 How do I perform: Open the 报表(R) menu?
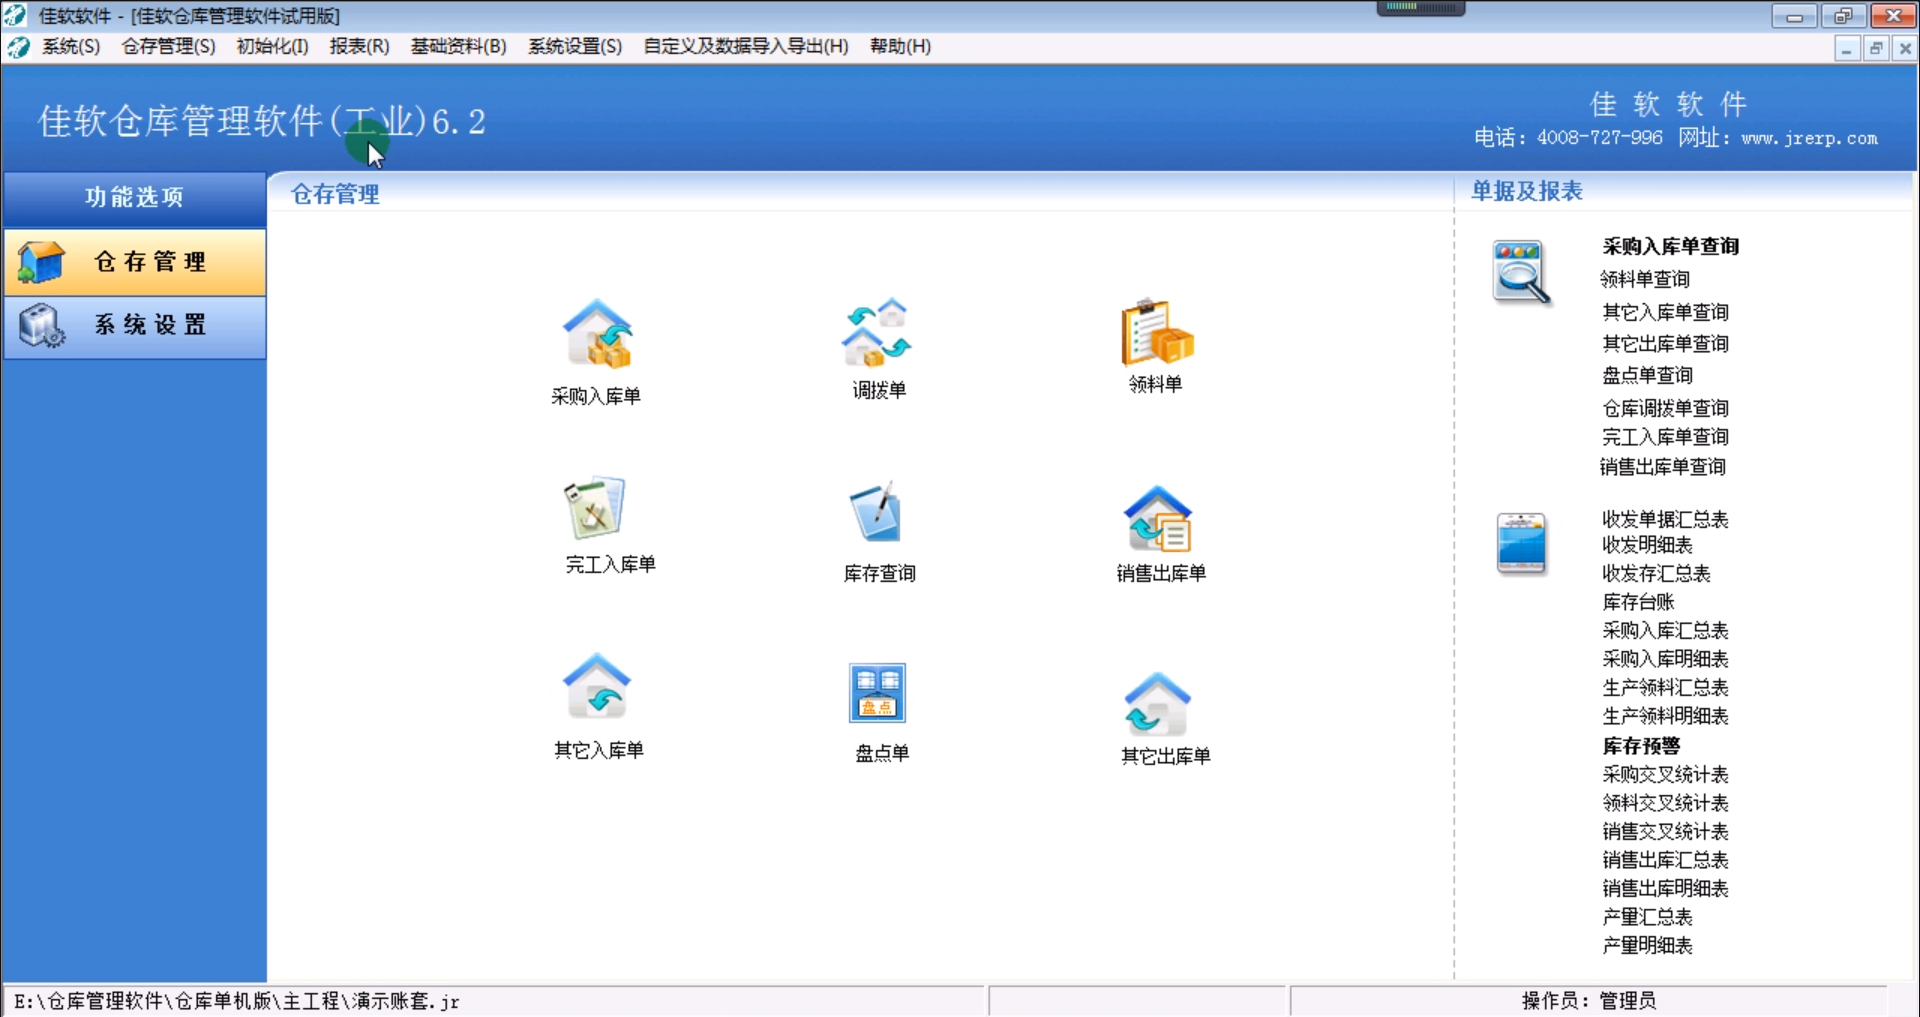[359, 47]
